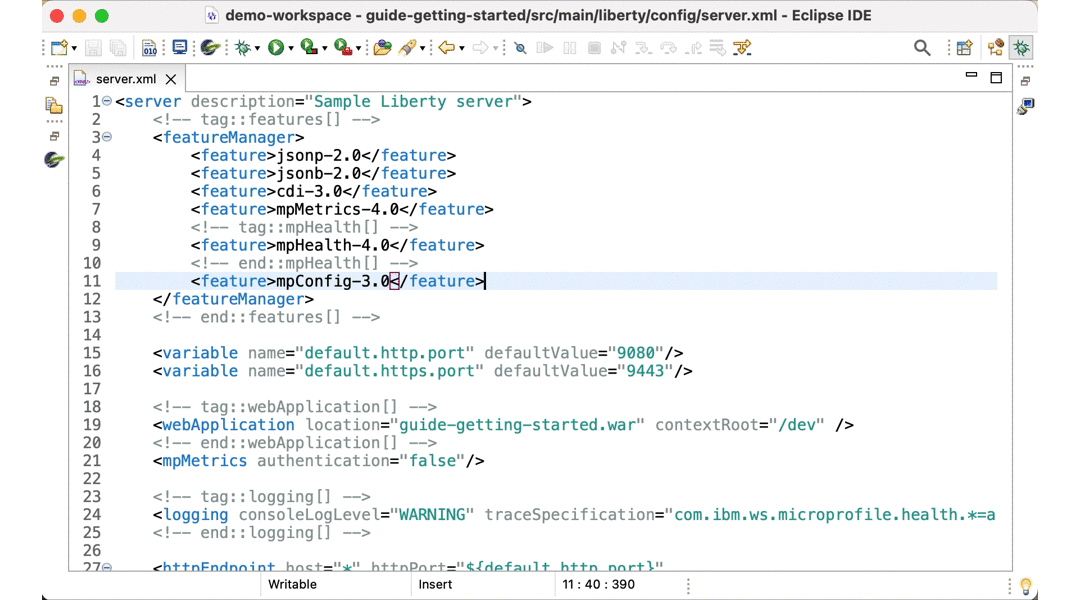Switch to the Debug perspective

[x=1021, y=48]
